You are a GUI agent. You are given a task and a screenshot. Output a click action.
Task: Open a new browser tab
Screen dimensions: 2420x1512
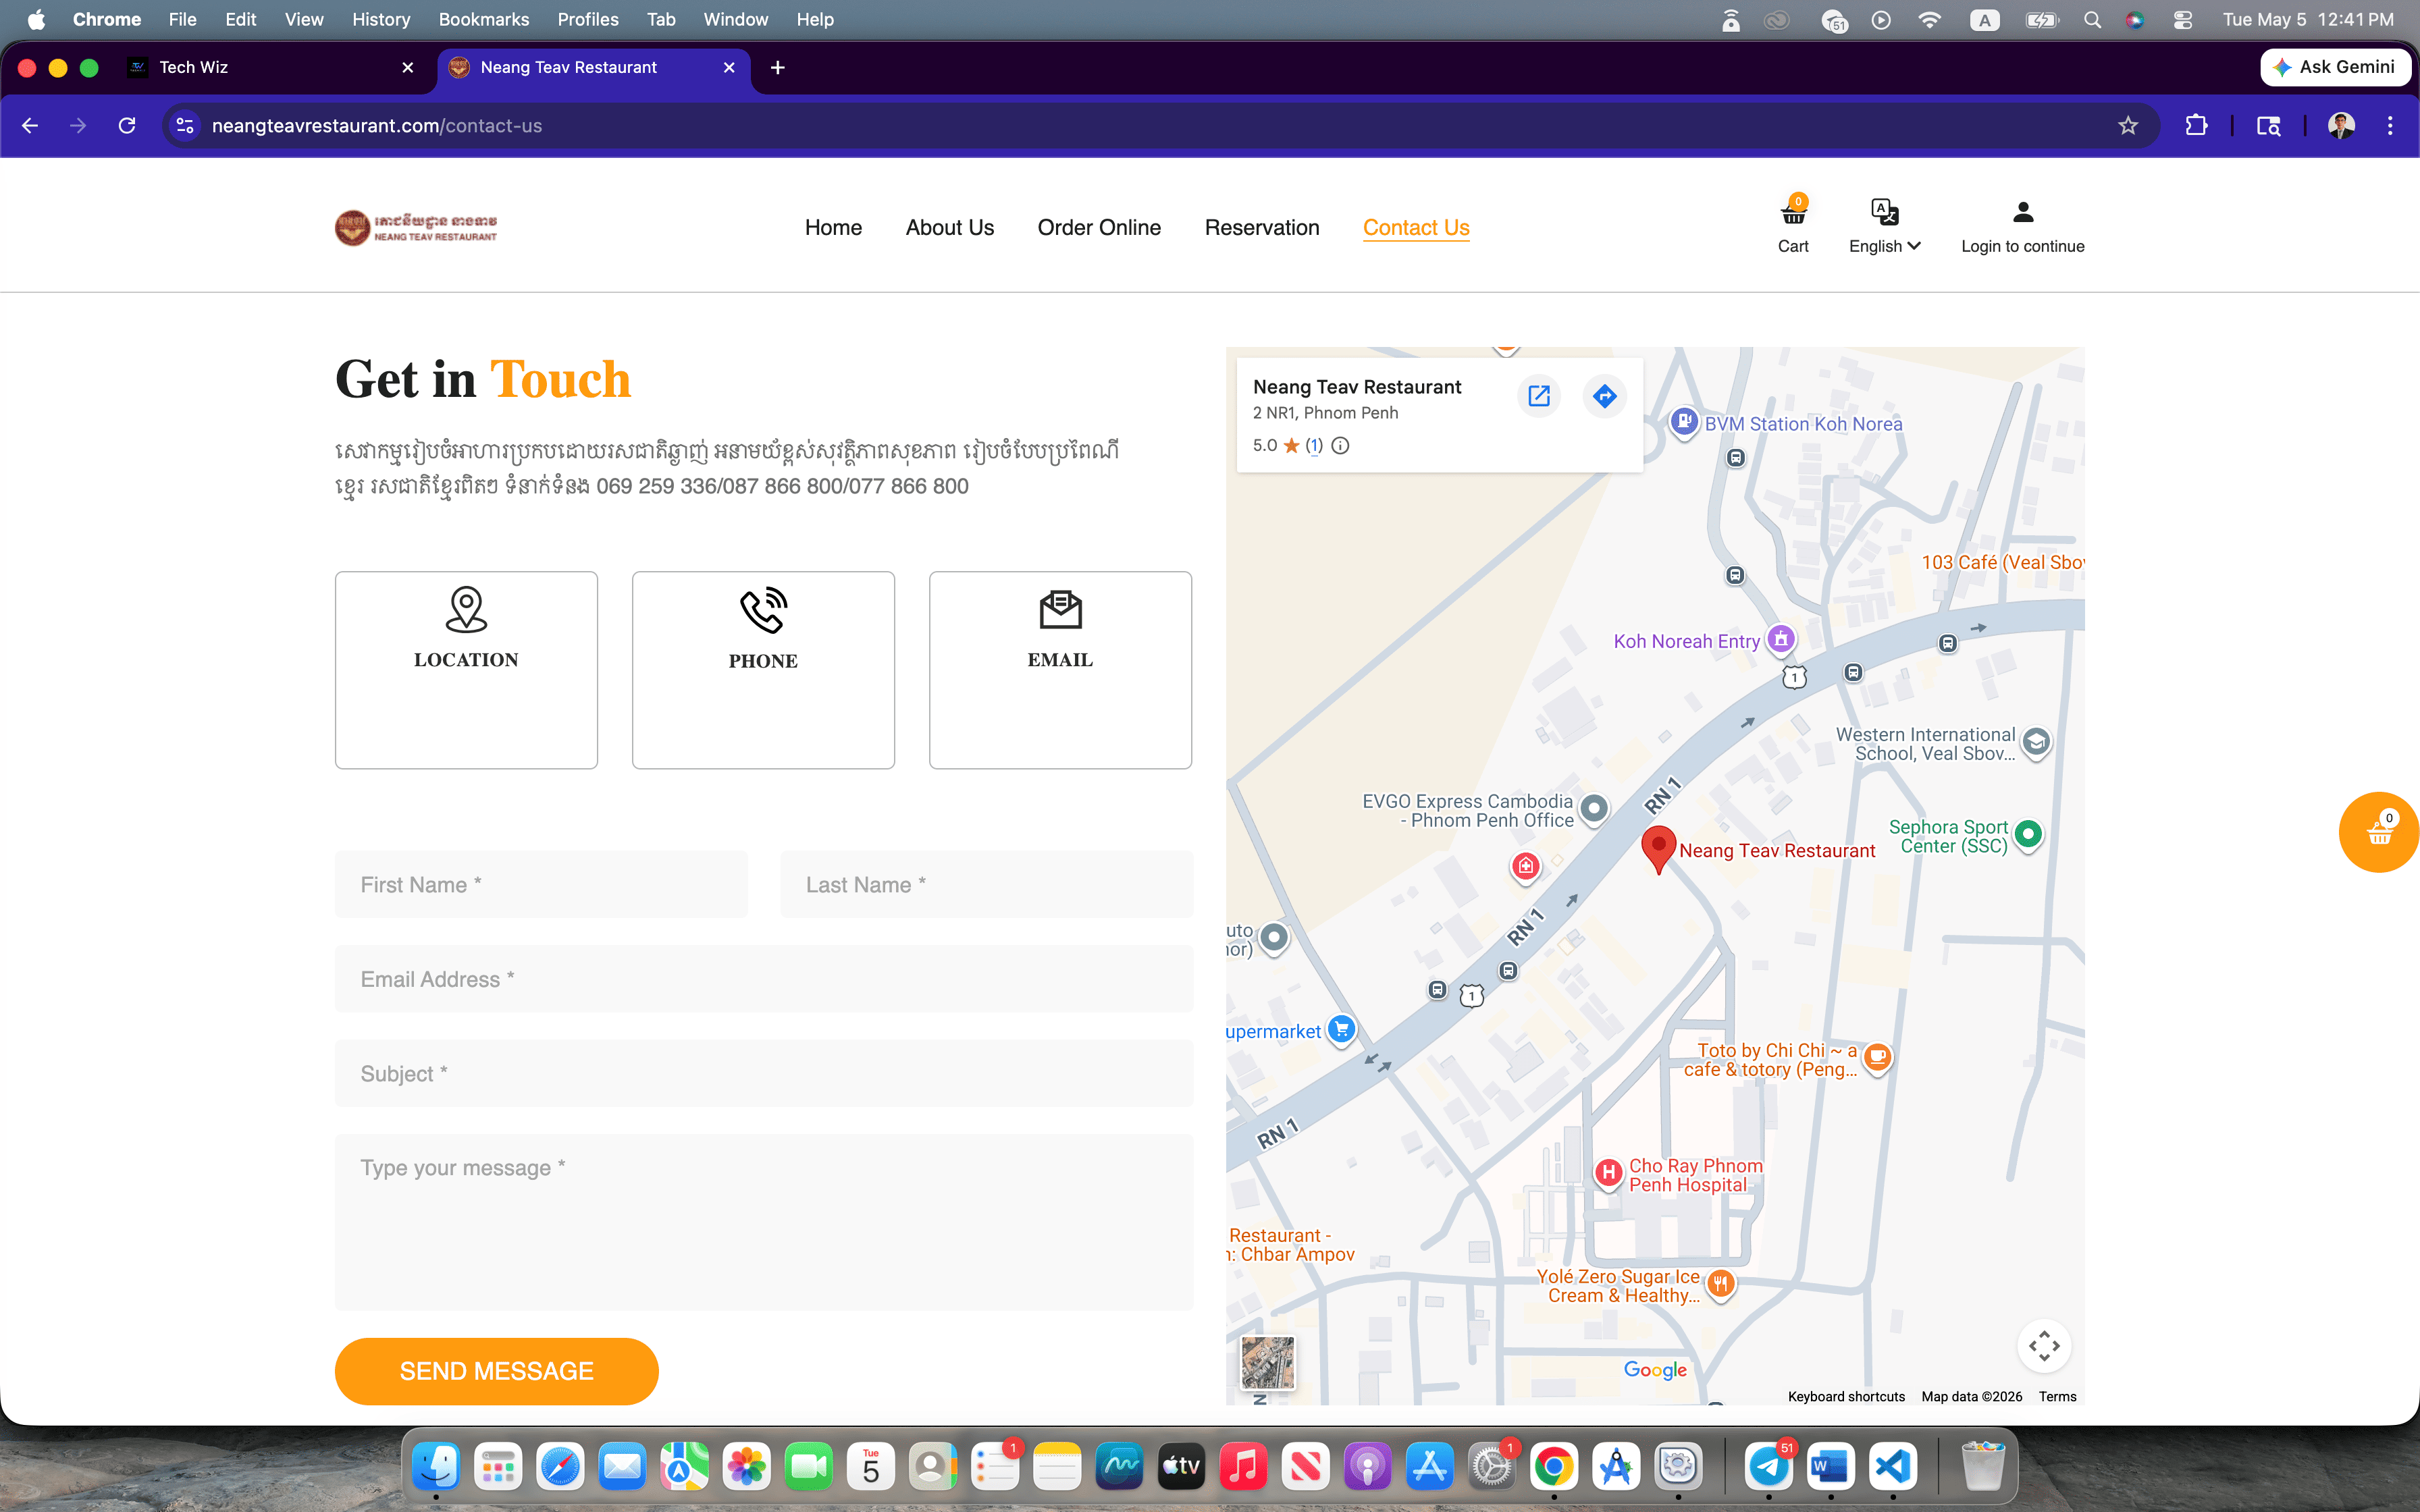coord(777,67)
